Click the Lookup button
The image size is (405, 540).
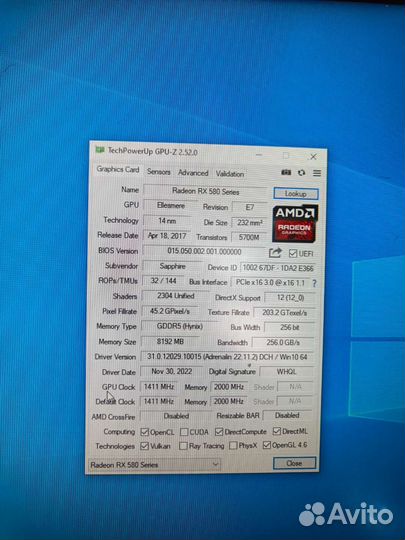[296, 194]
